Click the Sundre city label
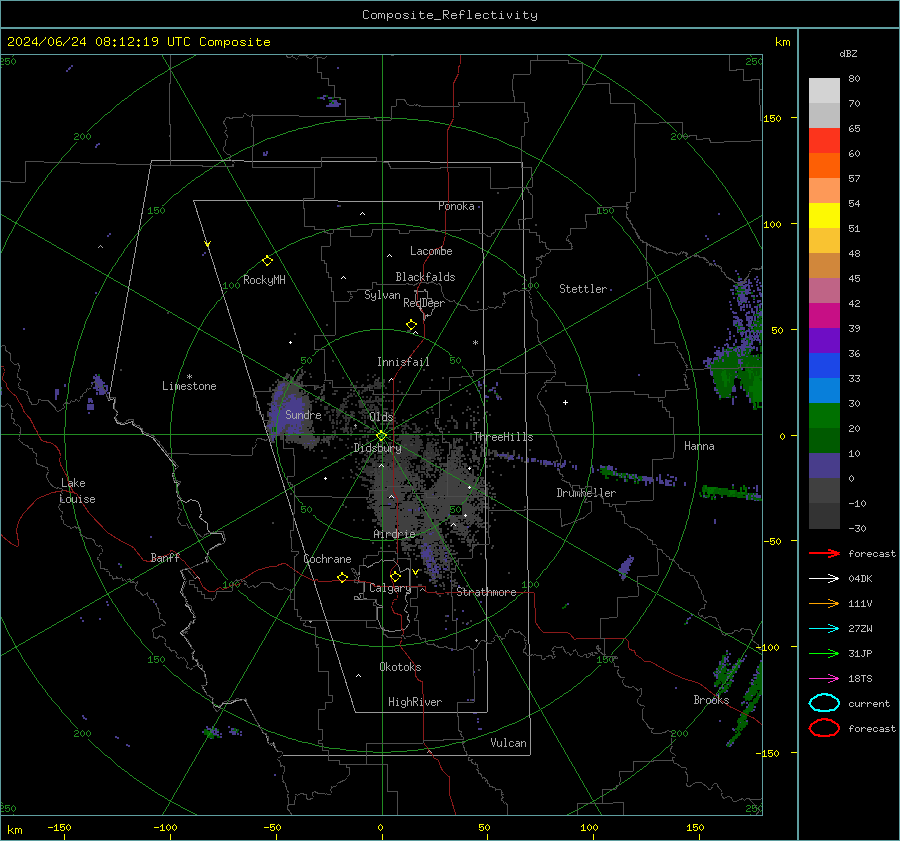Image resolution: width=900 pixels, height=841 pixels. coord(303,415)
